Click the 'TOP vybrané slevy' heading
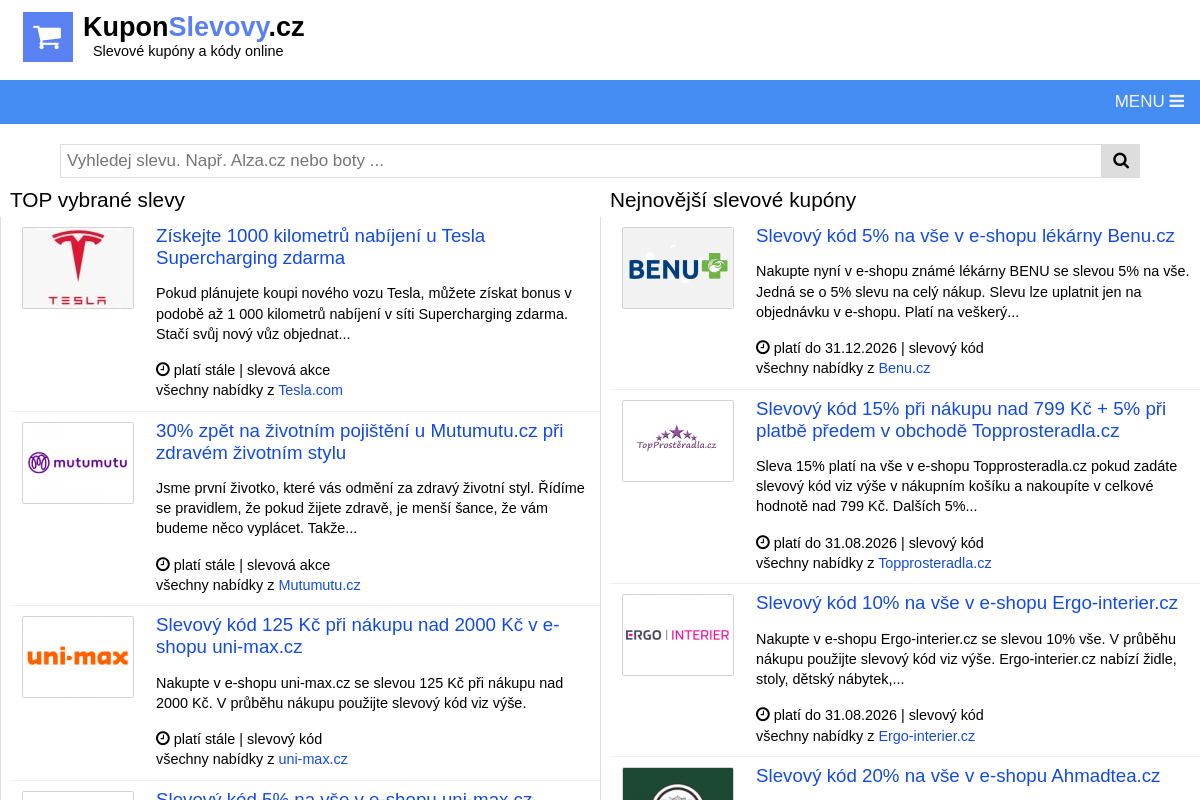 [x=97, y=200]
